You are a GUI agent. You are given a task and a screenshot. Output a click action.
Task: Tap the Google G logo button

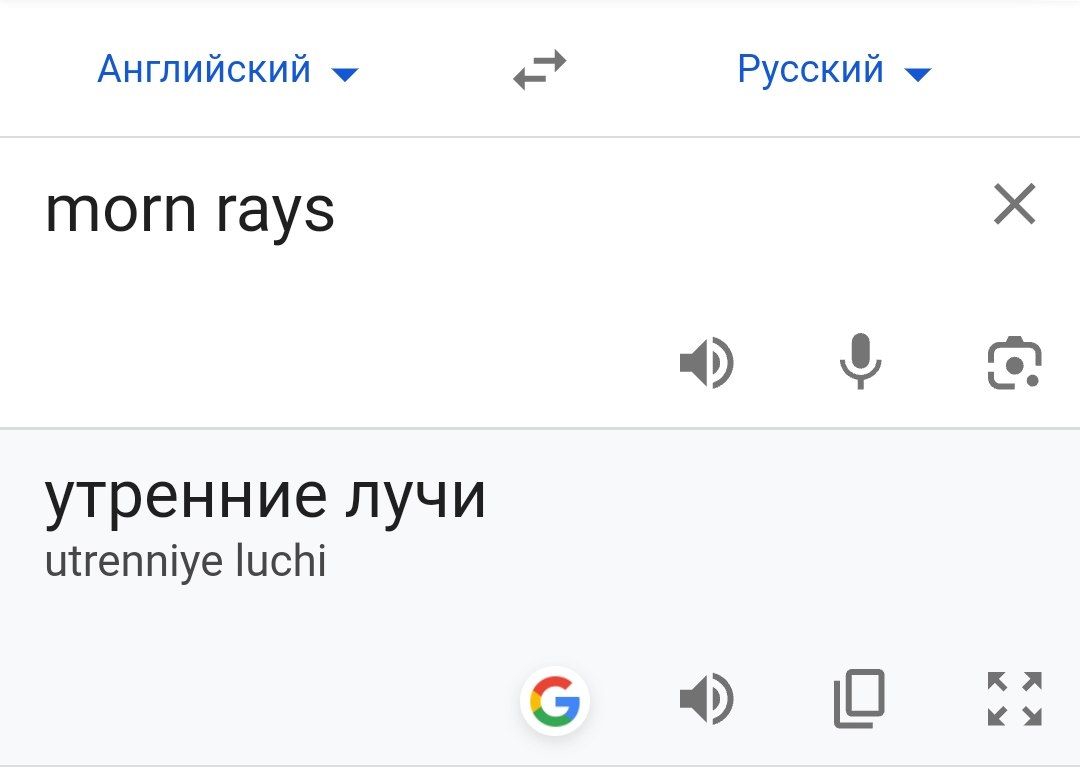click(555, 701)
